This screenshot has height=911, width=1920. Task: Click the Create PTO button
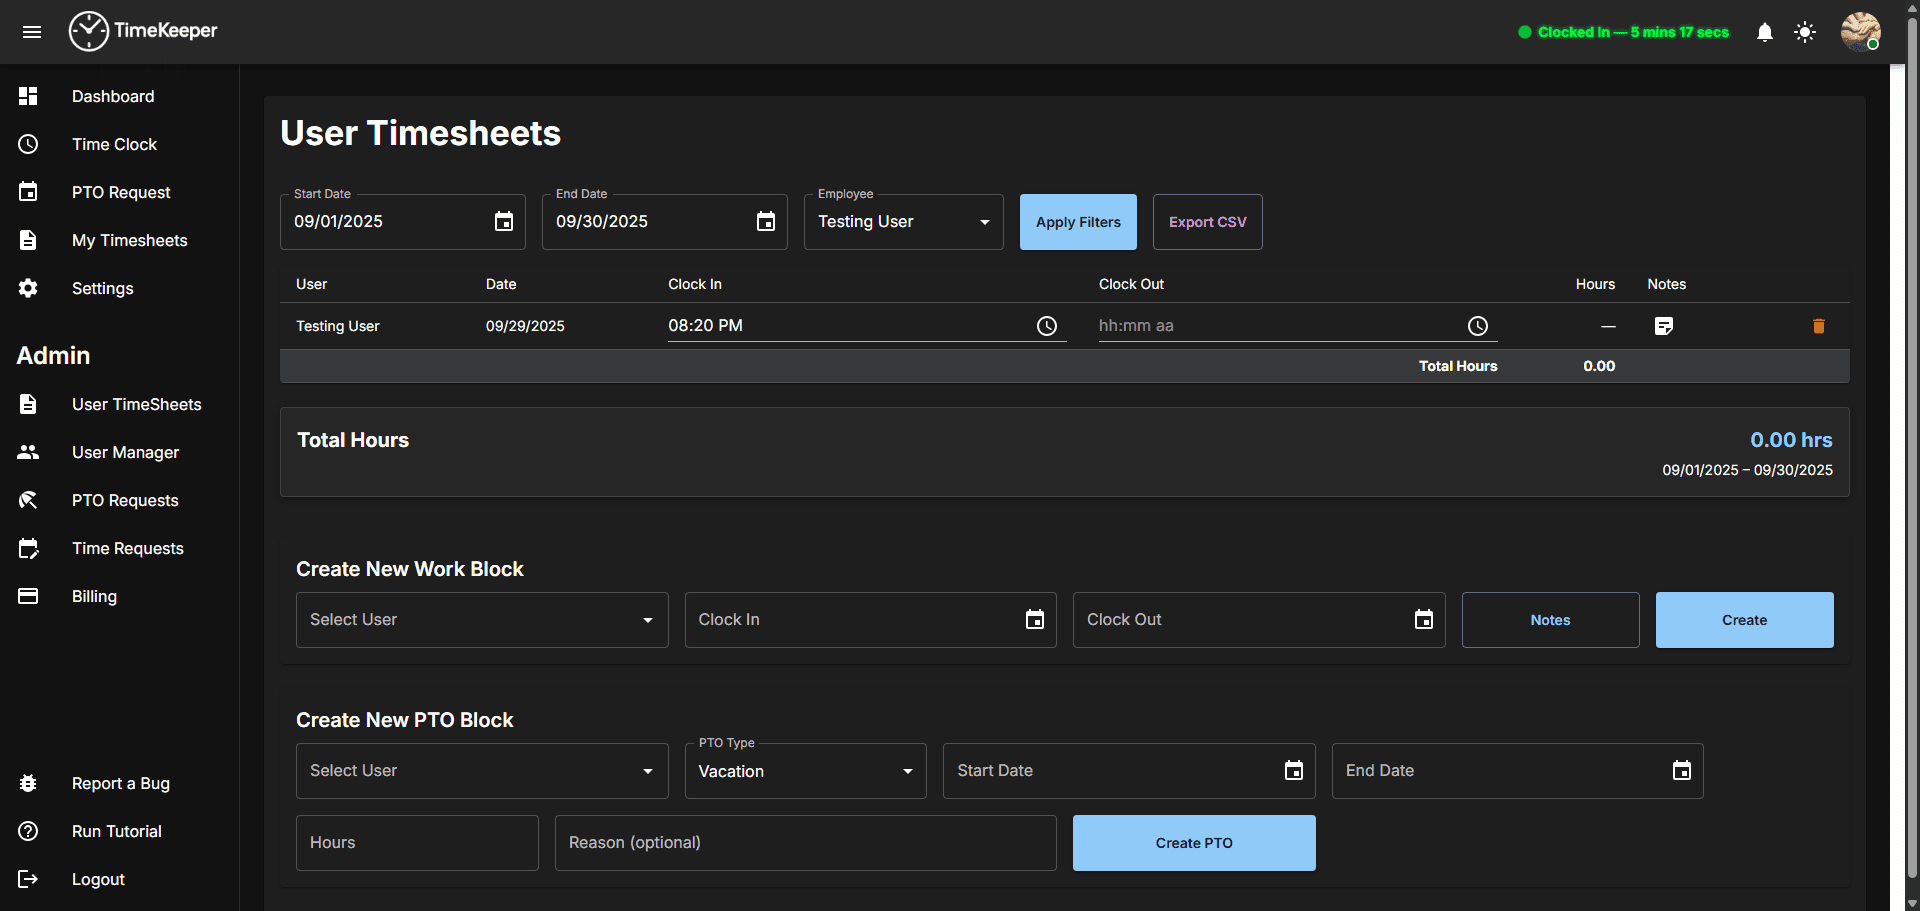tap(1194, 843)
